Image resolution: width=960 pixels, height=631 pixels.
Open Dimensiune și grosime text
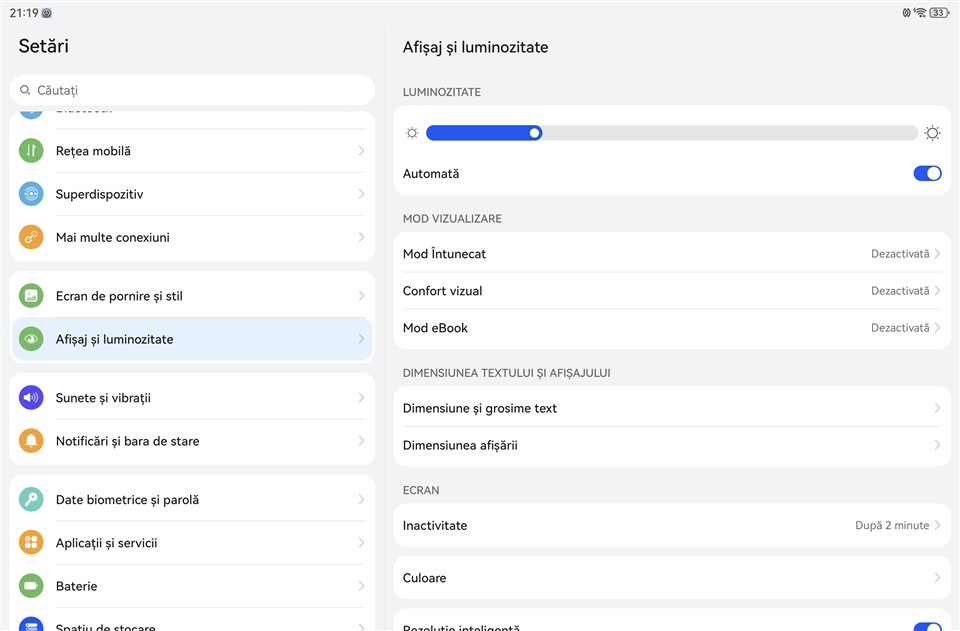pos(672,408)
